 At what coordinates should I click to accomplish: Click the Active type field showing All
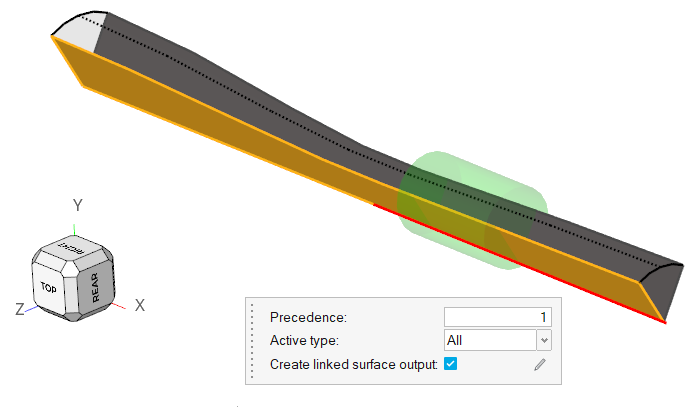pos(490,340)
